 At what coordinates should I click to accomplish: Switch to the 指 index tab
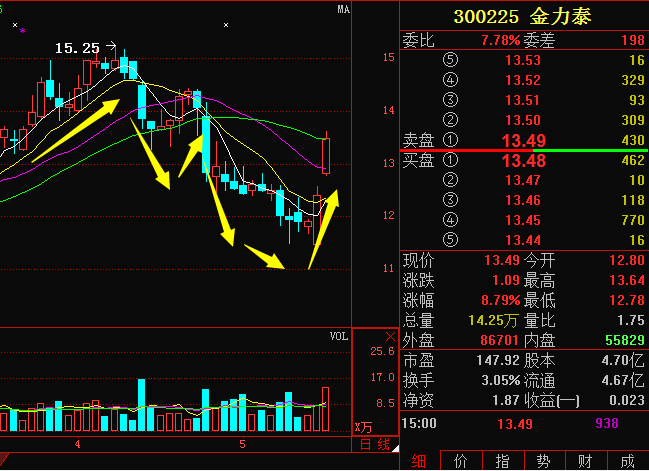502,461
